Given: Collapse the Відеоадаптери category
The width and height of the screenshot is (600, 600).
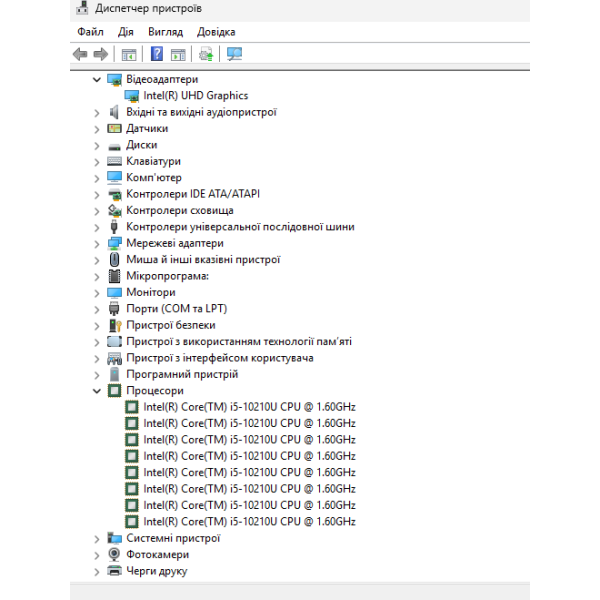Looking at the screenshot, I should point(96,80).
